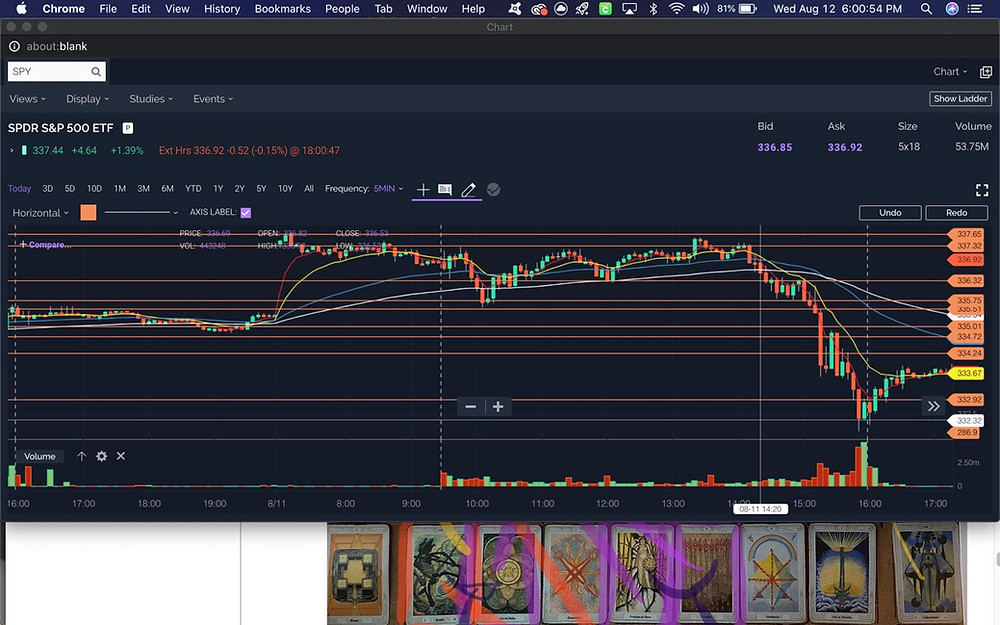Click the gray chart checkmark icon
Image resolution: width=1000 pixels, height=625 pixels.
tap(493, 189)
